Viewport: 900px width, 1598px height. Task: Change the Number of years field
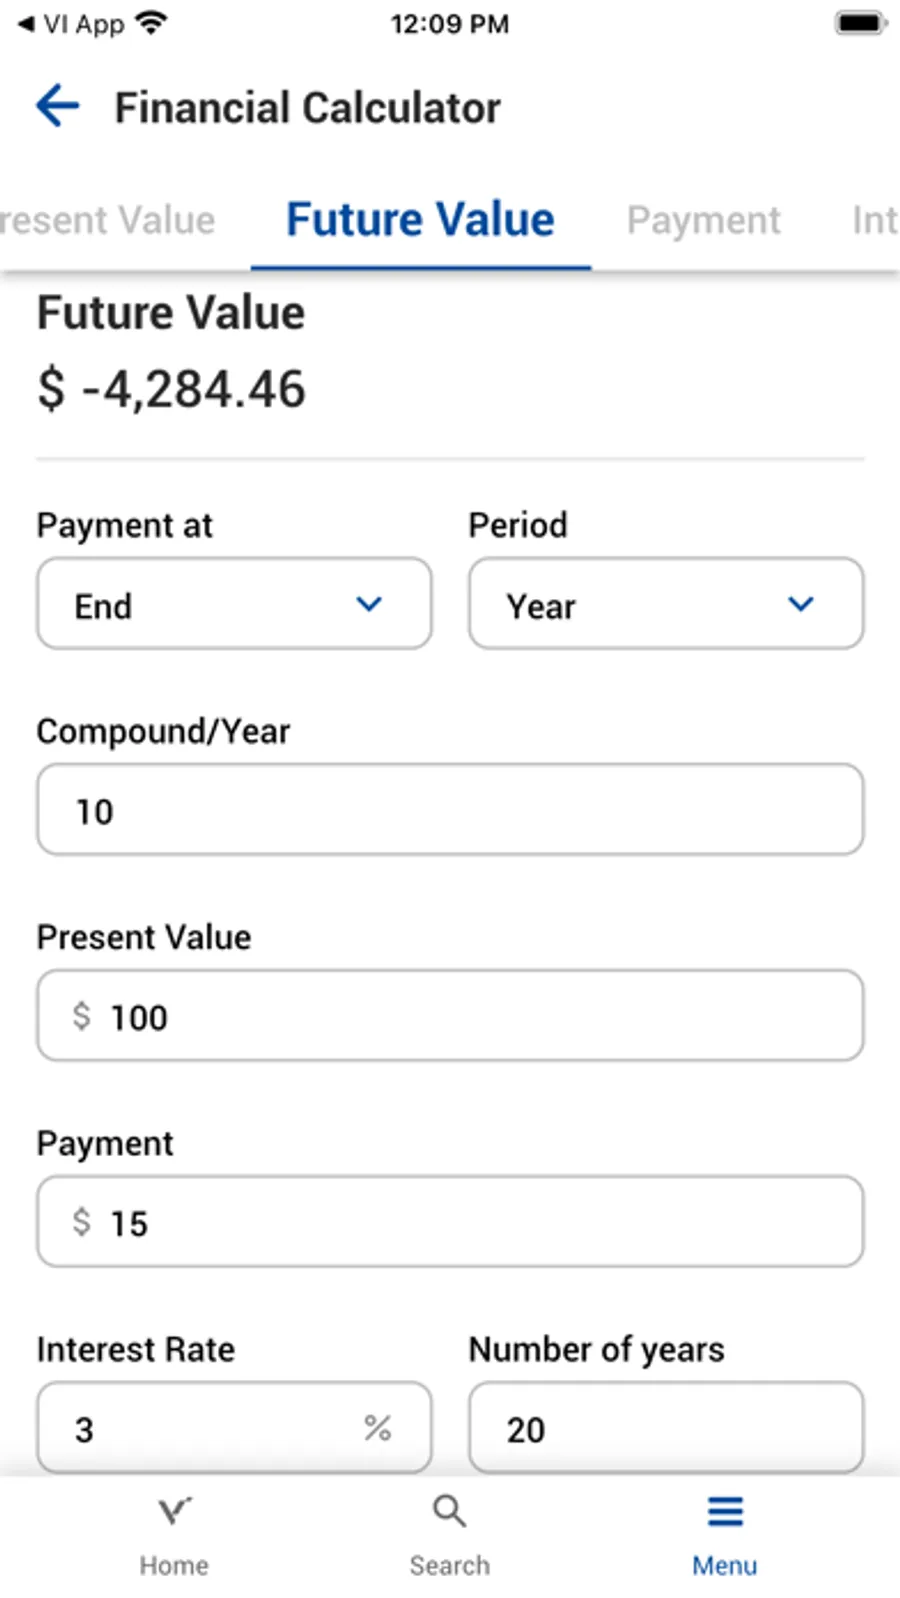pyautogui.click(x=665, y=1428)
